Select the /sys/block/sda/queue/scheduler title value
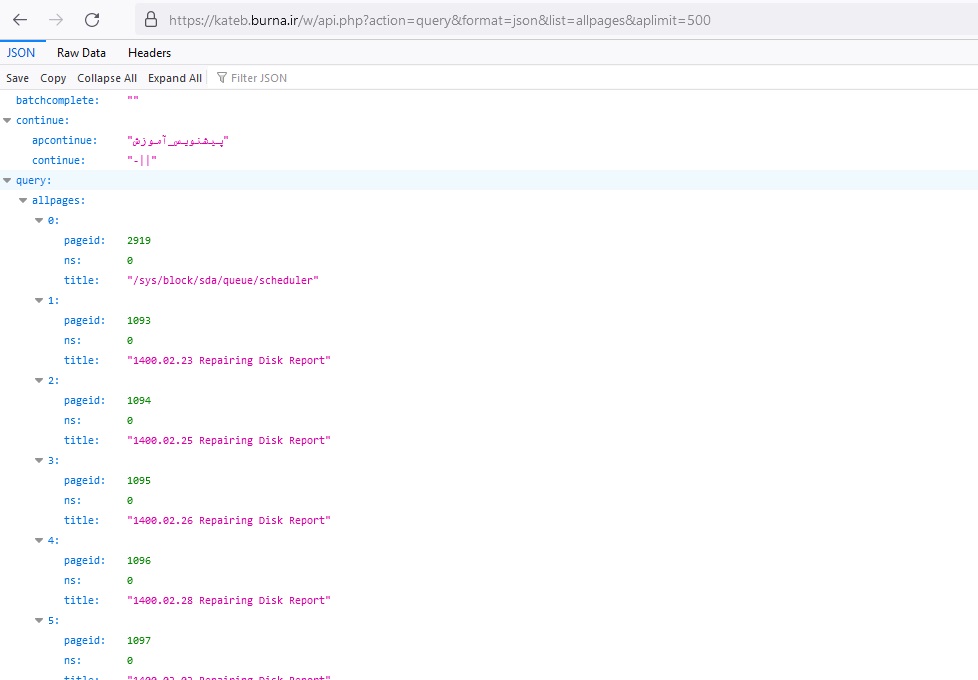978x680 pixels. [223, 280]
